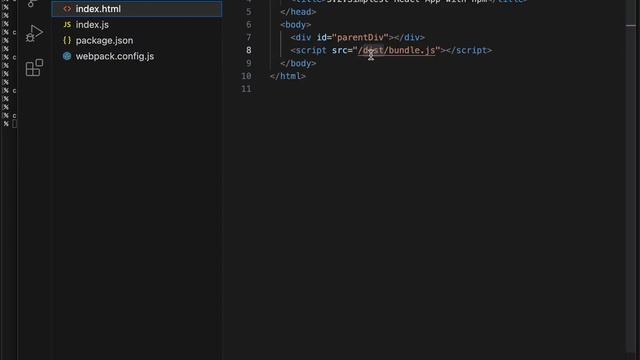This screenshot has width=640, height=360.
Task: Click line number 8 in the gutter
Action: tap(248, 50)
